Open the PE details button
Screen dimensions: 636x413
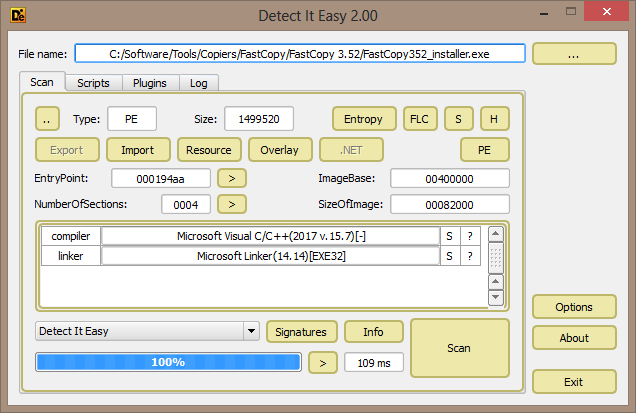[x=485, y=150]
